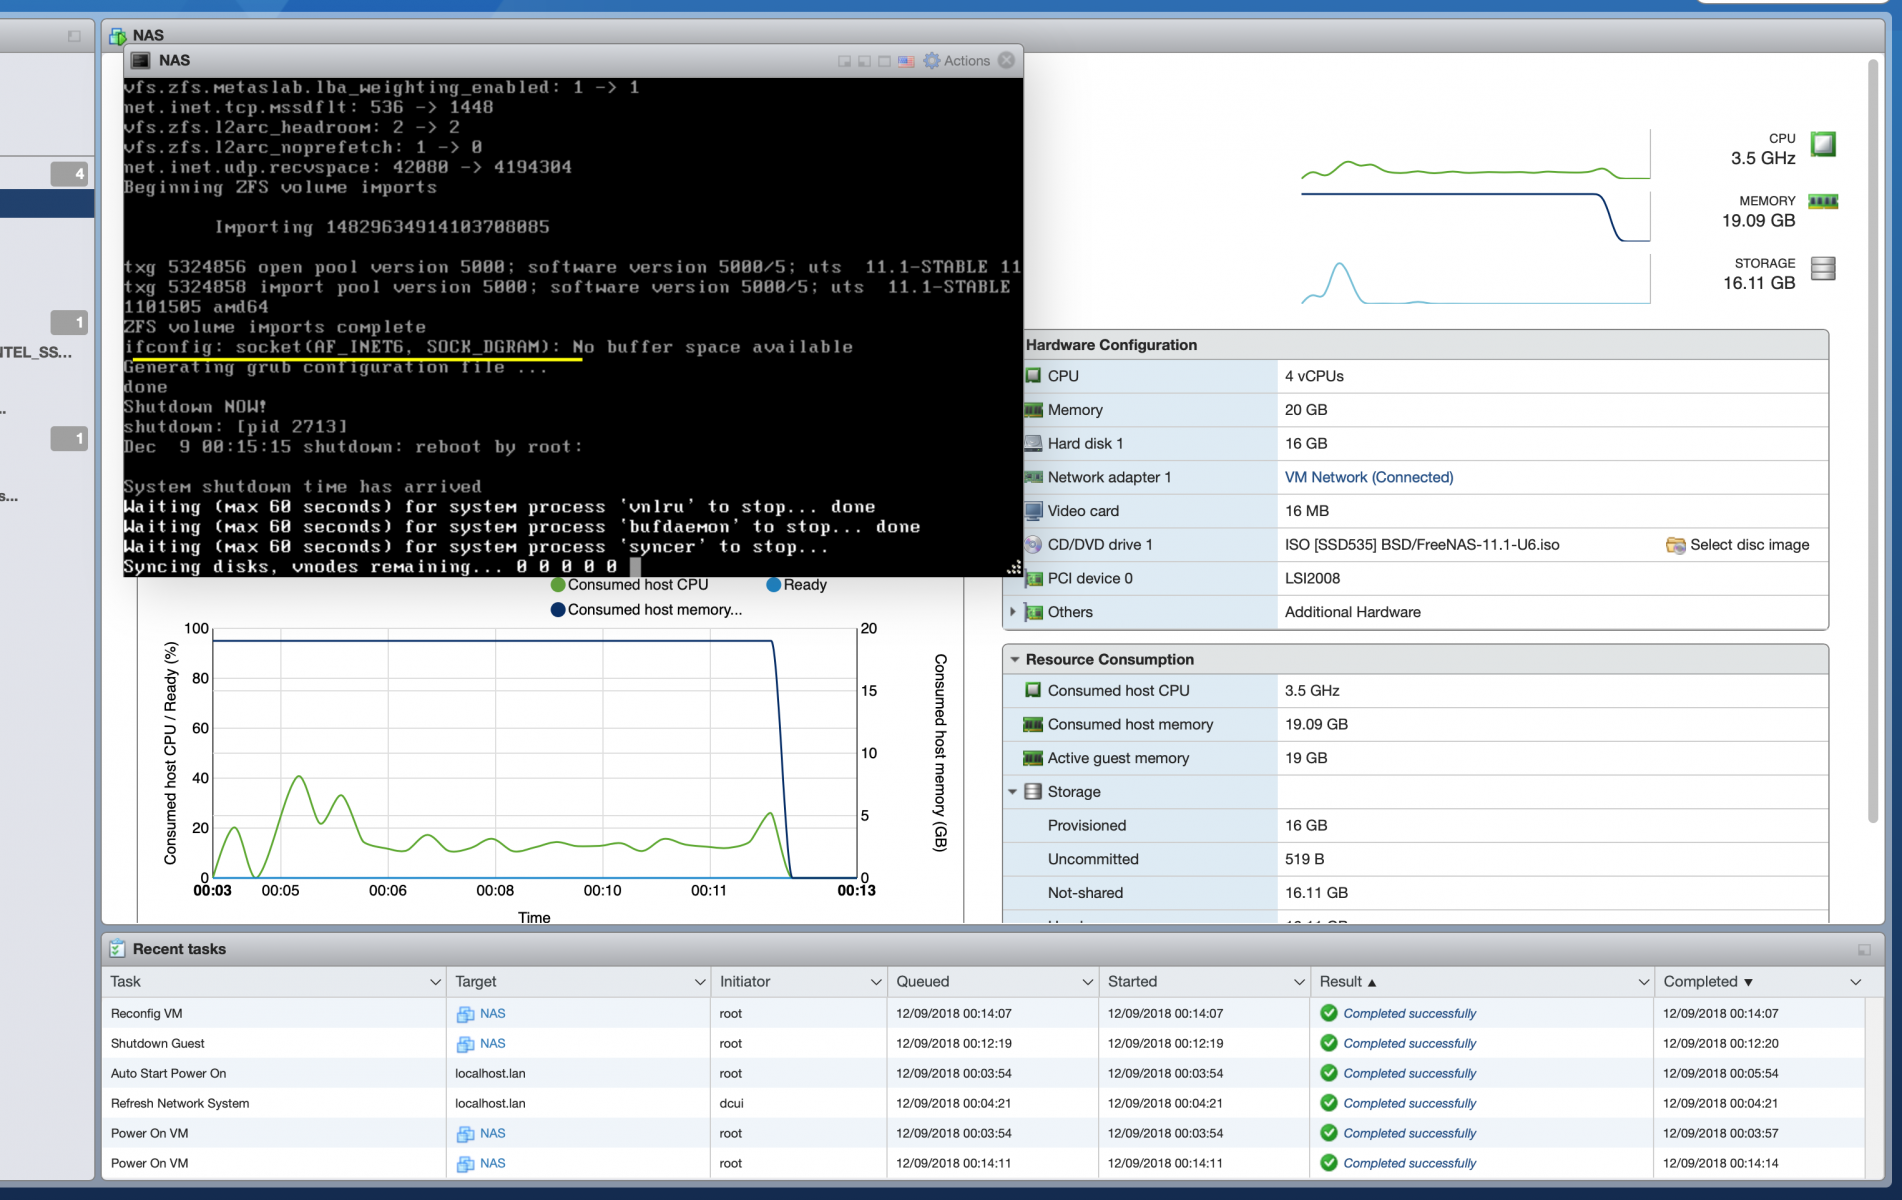Image resolution: width=1902 pixels, height=1200 pixels.
Task: Click the CD/DVD drive 1 disc icon
Action: (1033, 545)
